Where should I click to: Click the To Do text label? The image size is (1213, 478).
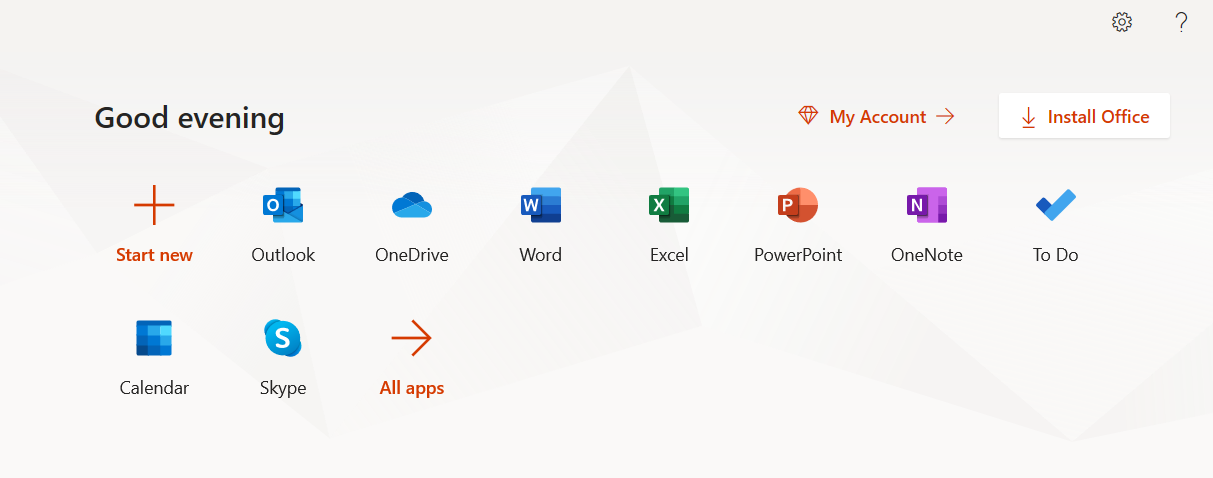1056,255
